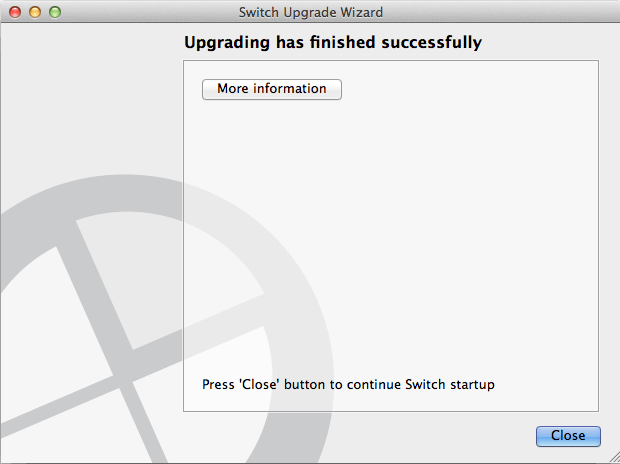The width and height of the screenshot is (620, 464).
Task: Show upgrade details via More information
Action: (272, 89)
